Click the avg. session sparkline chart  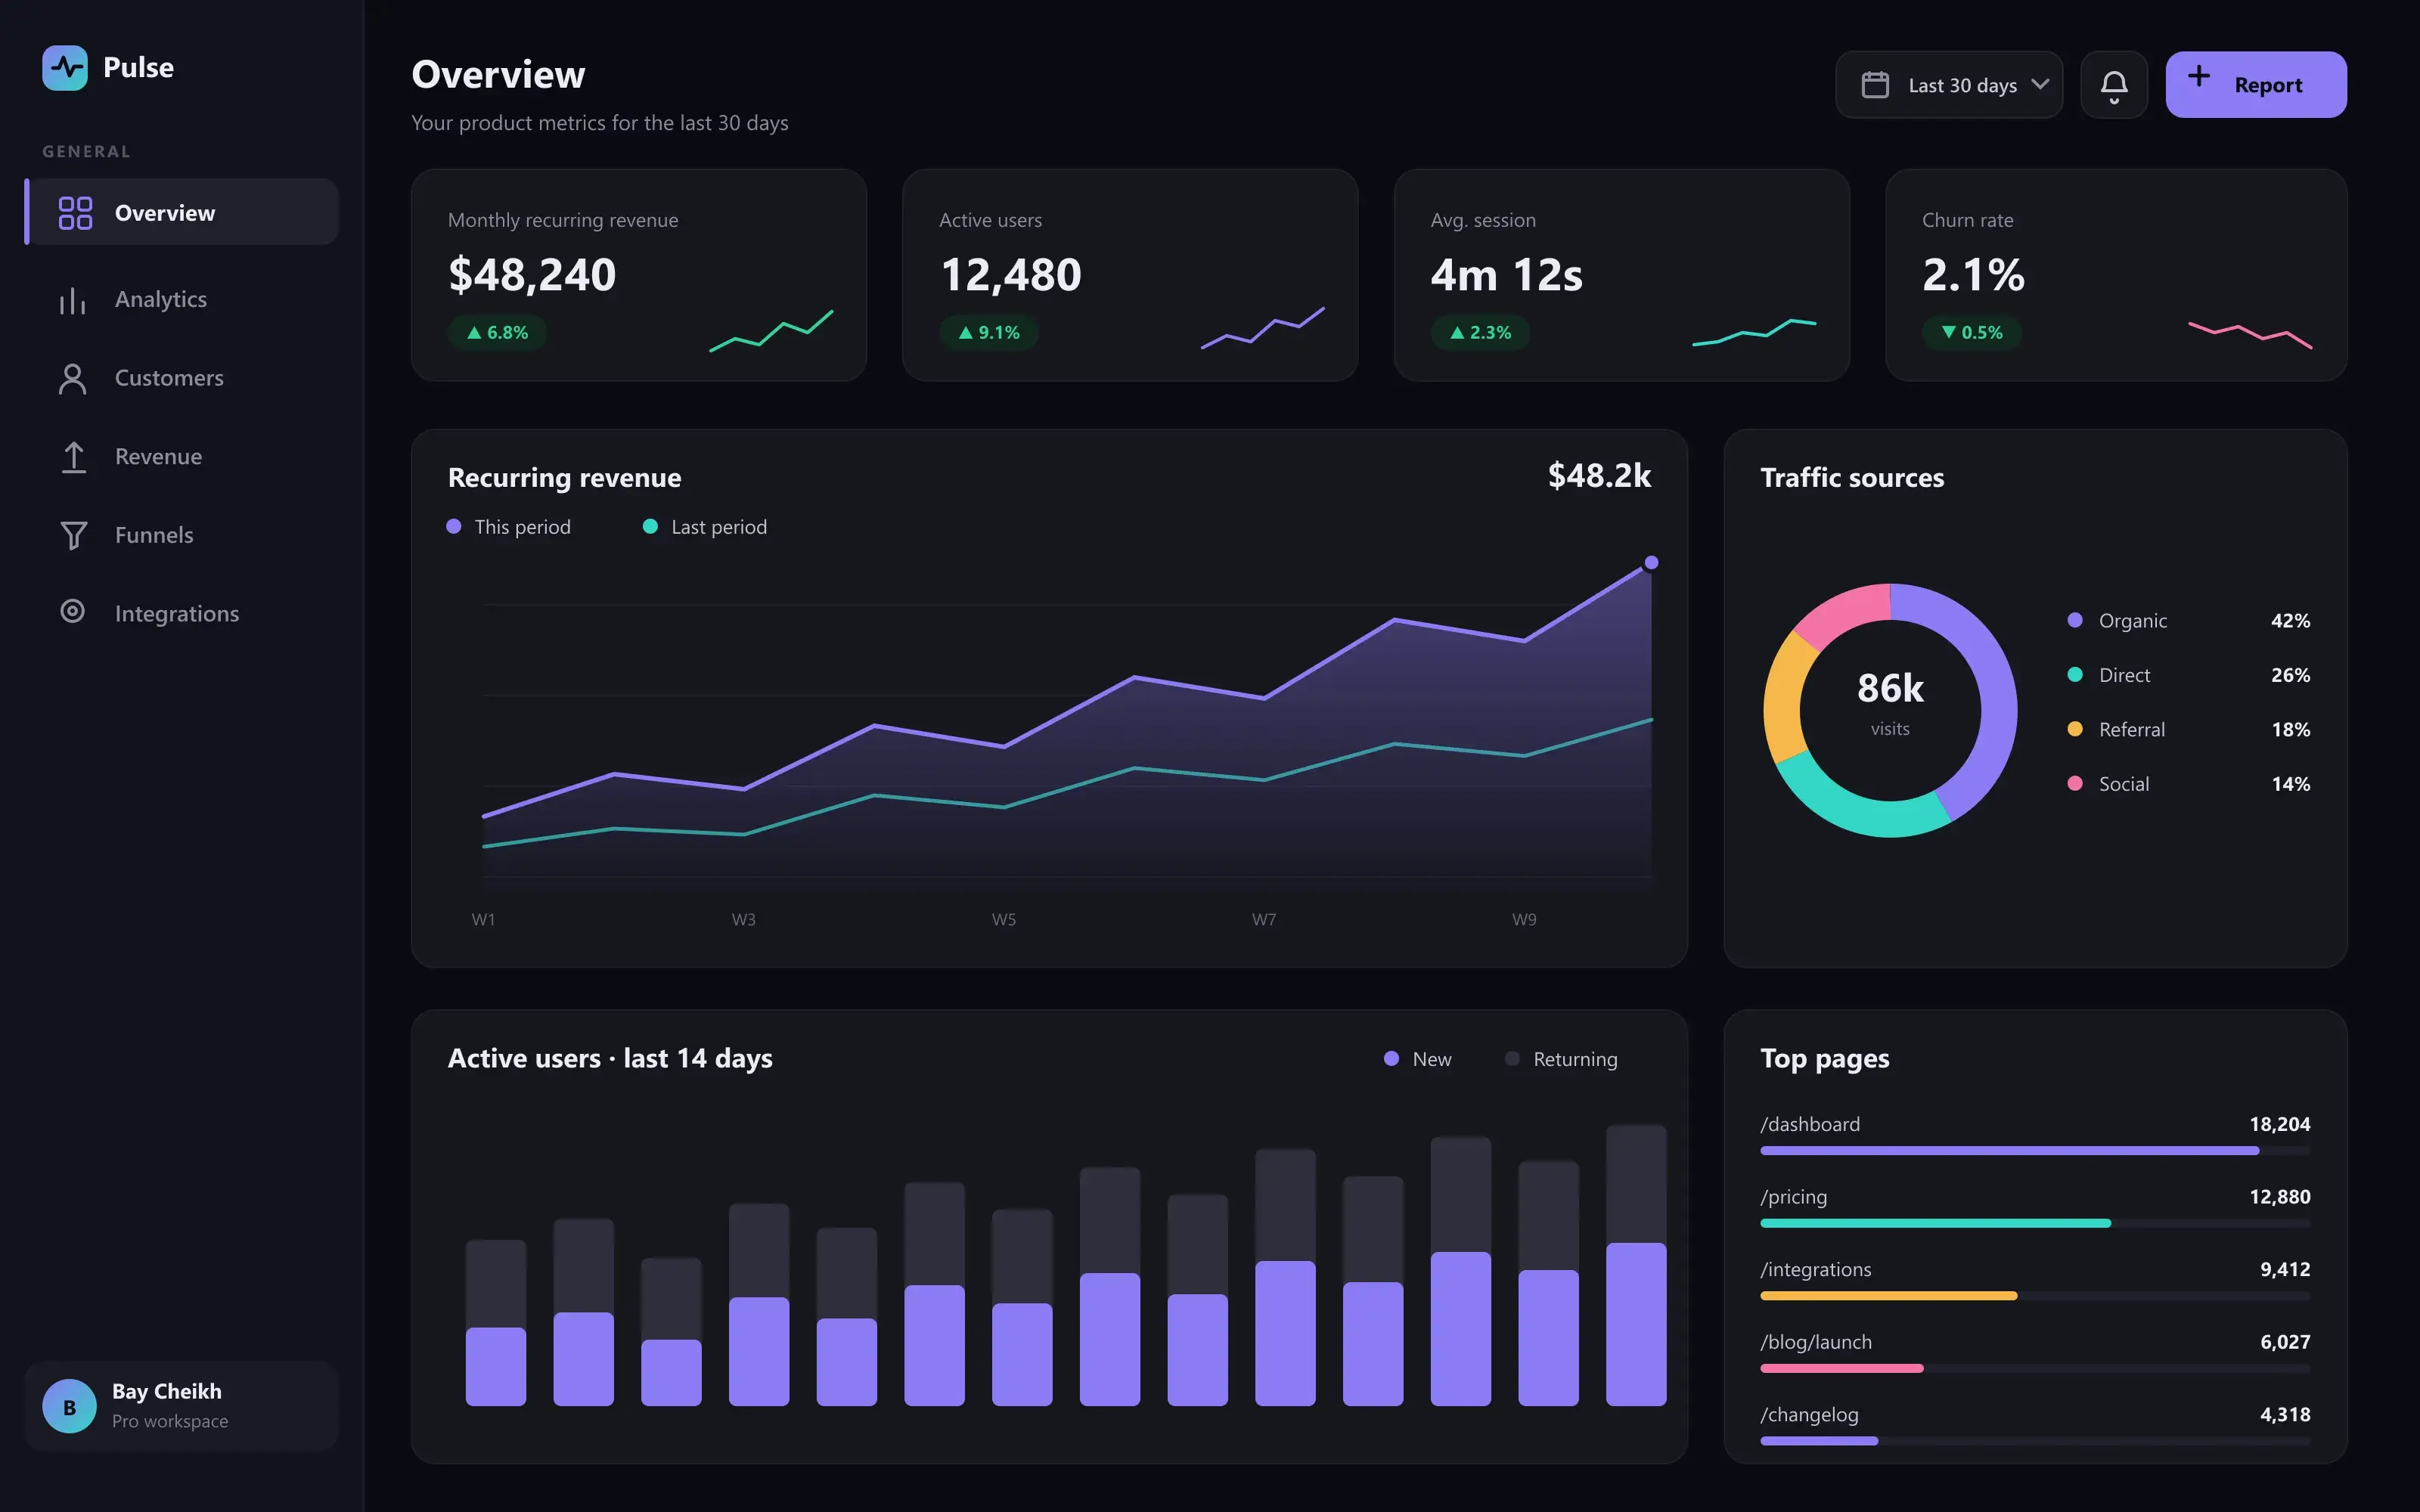pos(1754,332)
